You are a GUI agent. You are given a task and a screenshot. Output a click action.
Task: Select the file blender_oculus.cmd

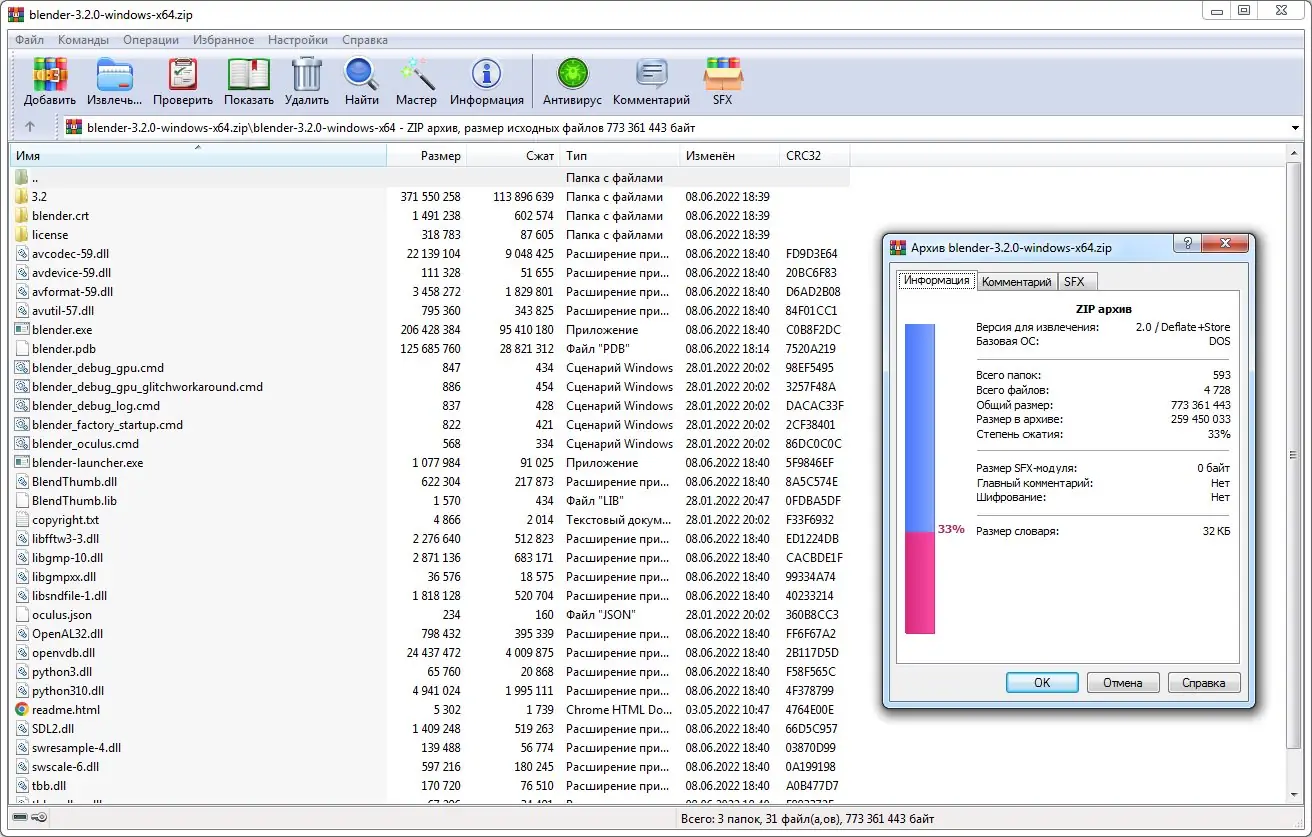85,444
